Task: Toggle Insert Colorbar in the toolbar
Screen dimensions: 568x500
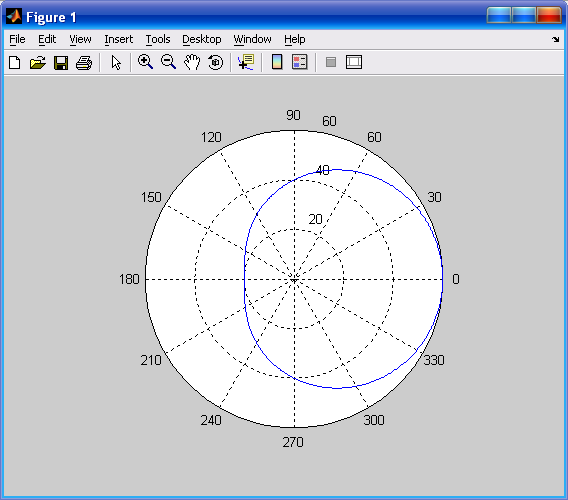Action: point(277,62)
